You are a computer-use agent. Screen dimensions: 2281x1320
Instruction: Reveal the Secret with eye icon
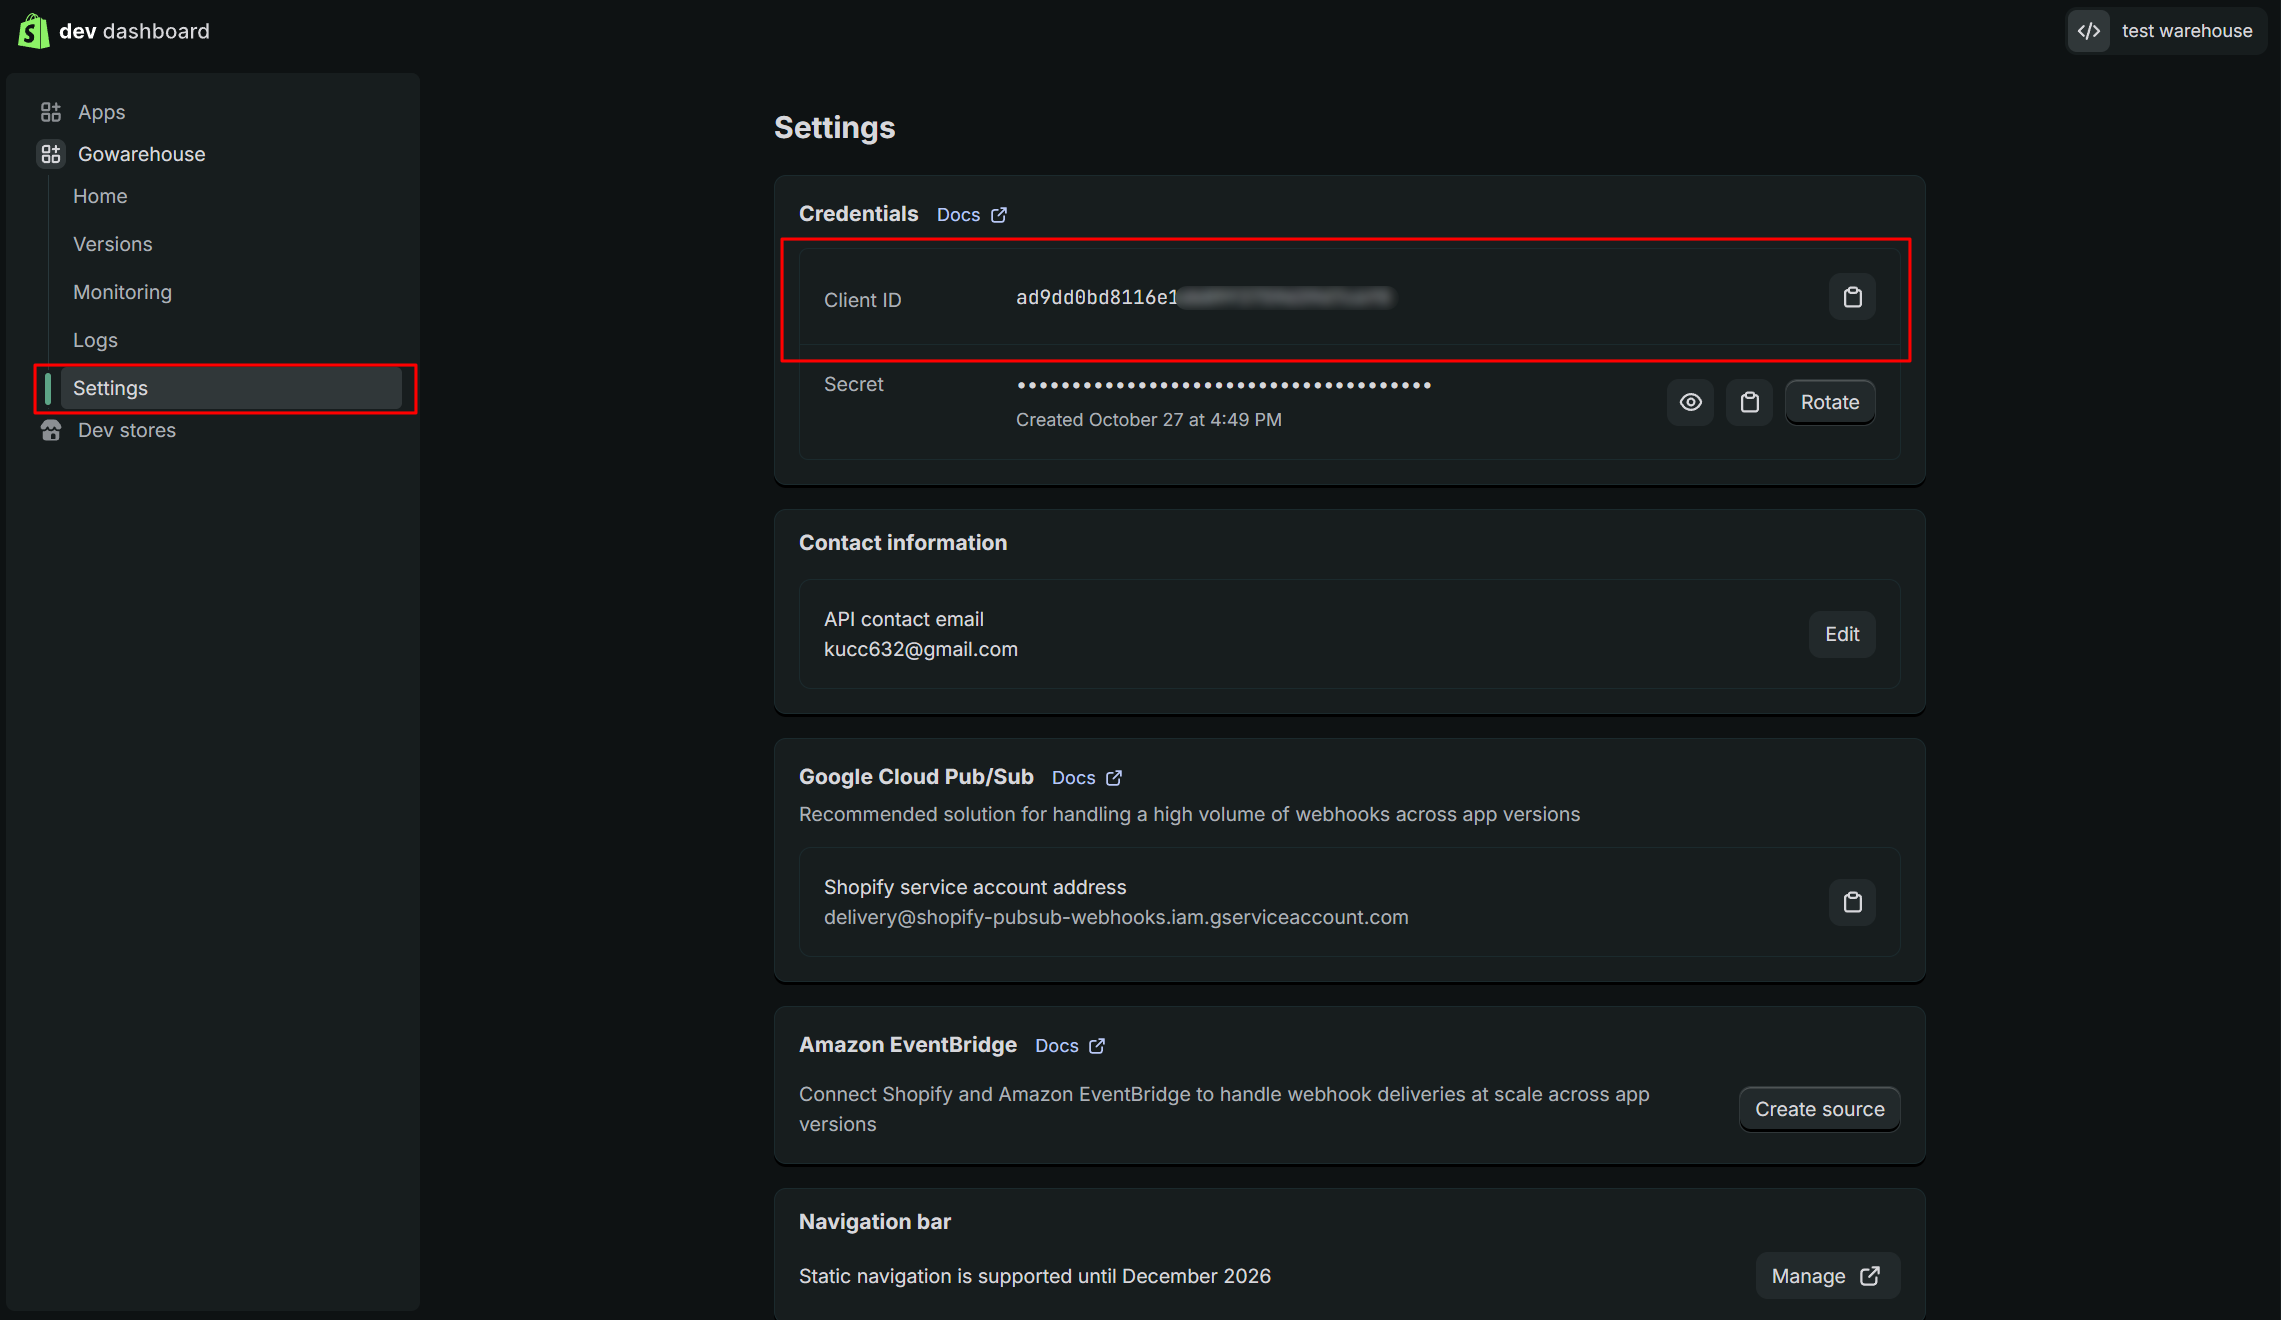point(1690,402)
